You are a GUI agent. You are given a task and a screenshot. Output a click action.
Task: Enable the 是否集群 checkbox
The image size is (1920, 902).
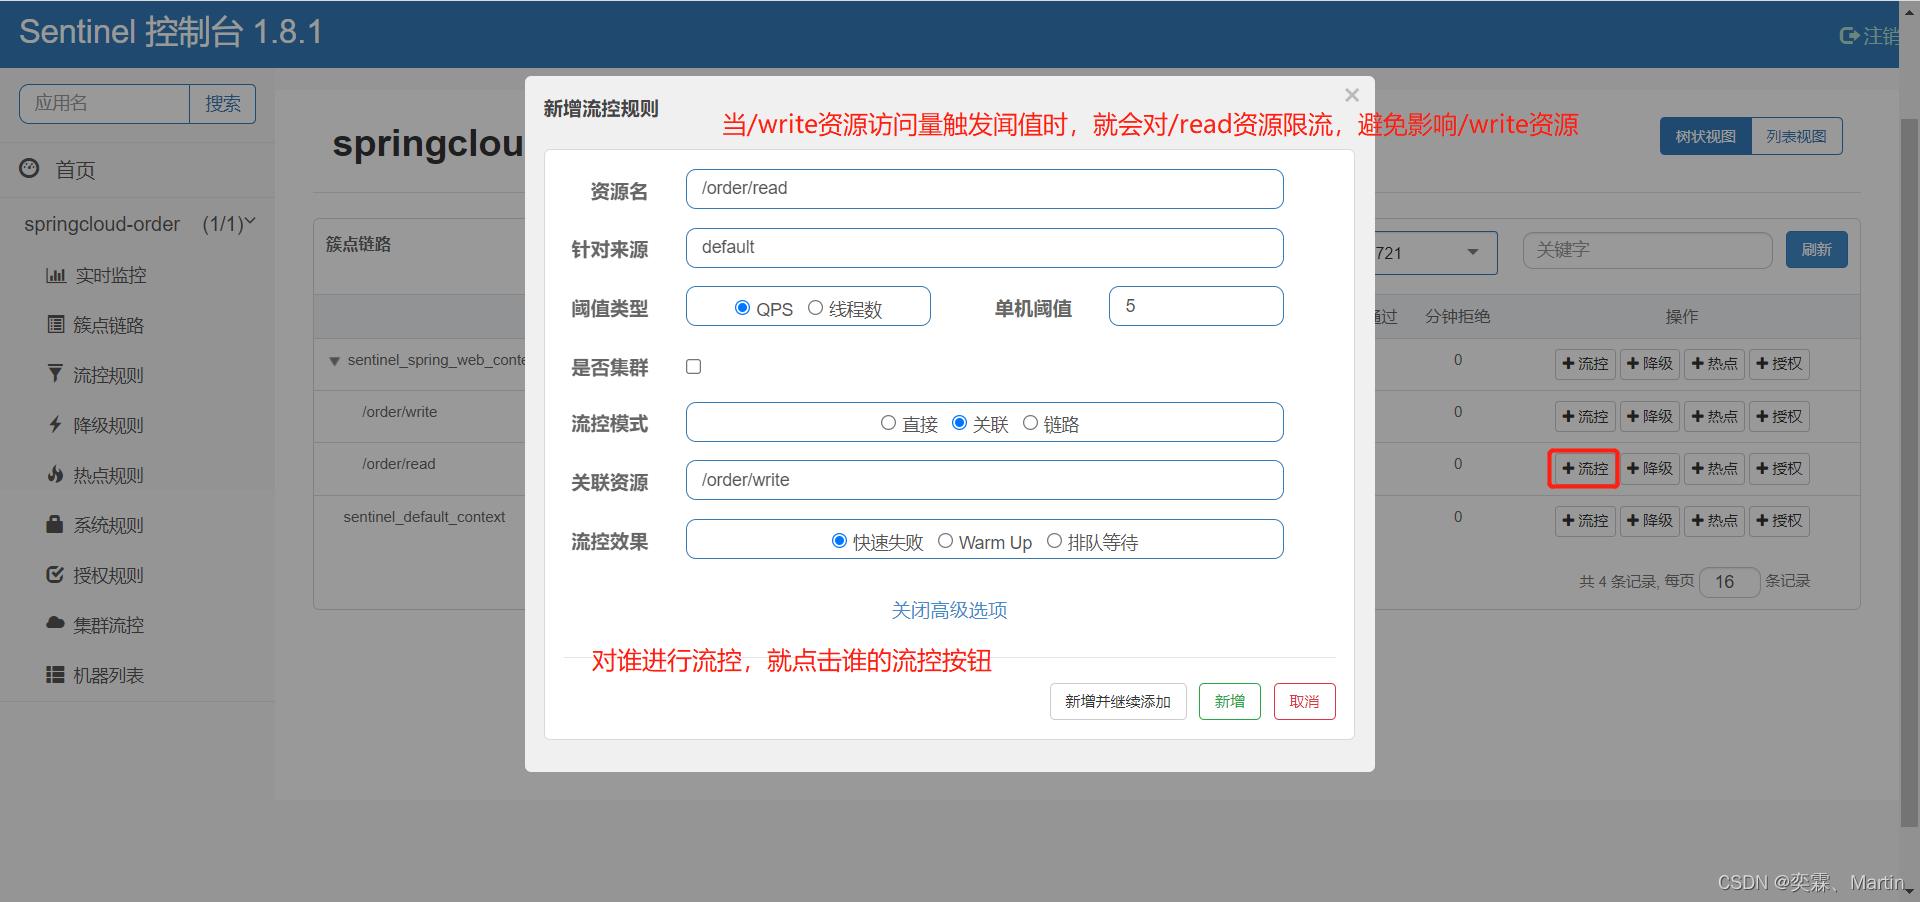[693, 367]
